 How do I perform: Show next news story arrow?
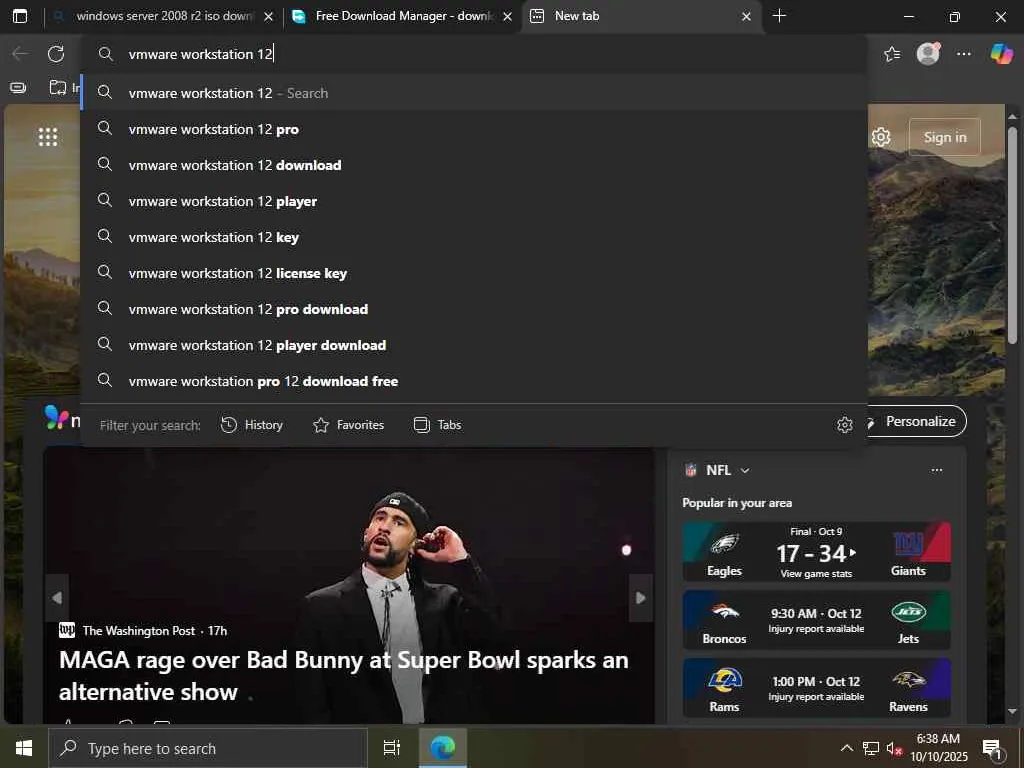point(641,598)
